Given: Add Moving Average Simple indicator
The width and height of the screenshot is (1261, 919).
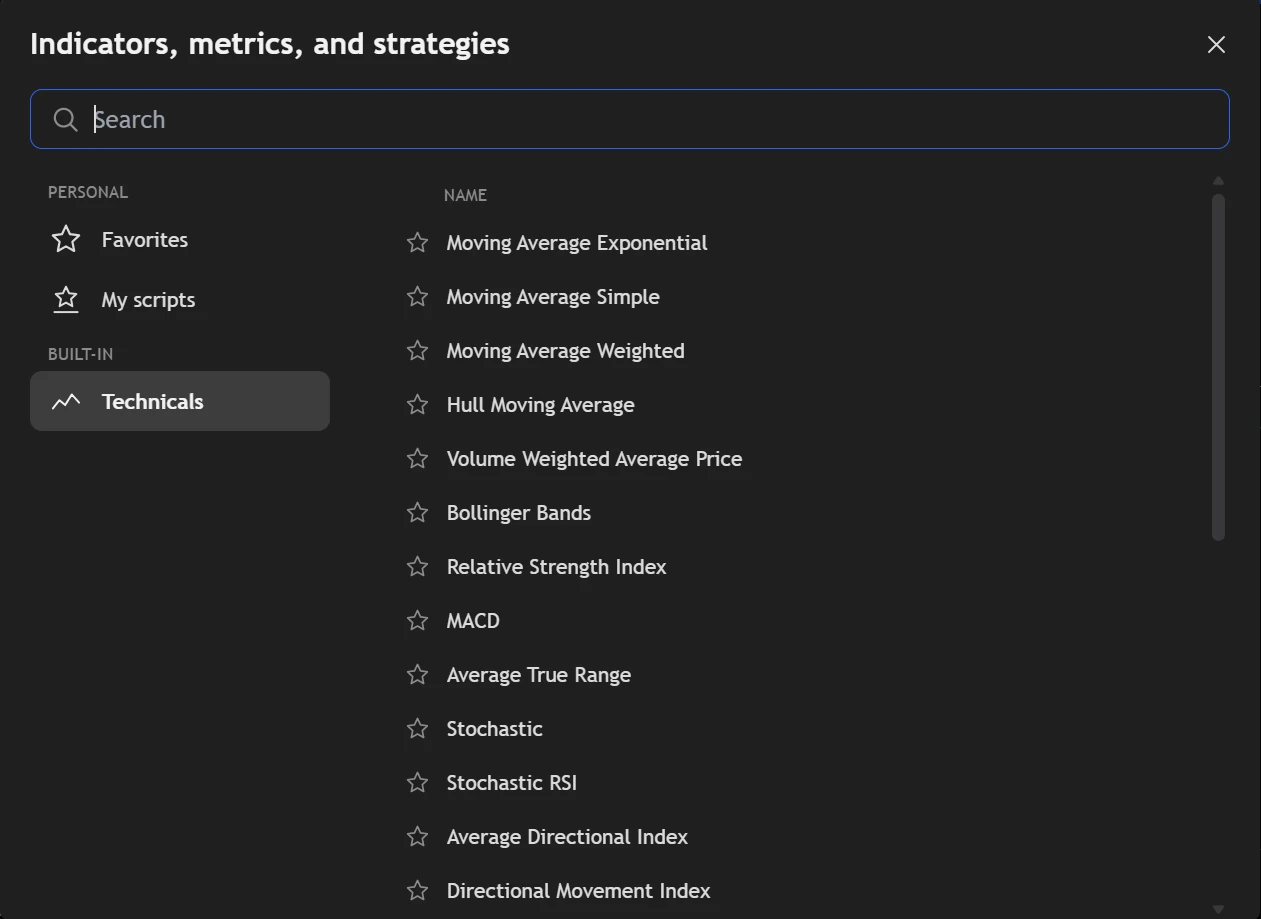Looking at the screenshot, I should click(x=553, y=297).
